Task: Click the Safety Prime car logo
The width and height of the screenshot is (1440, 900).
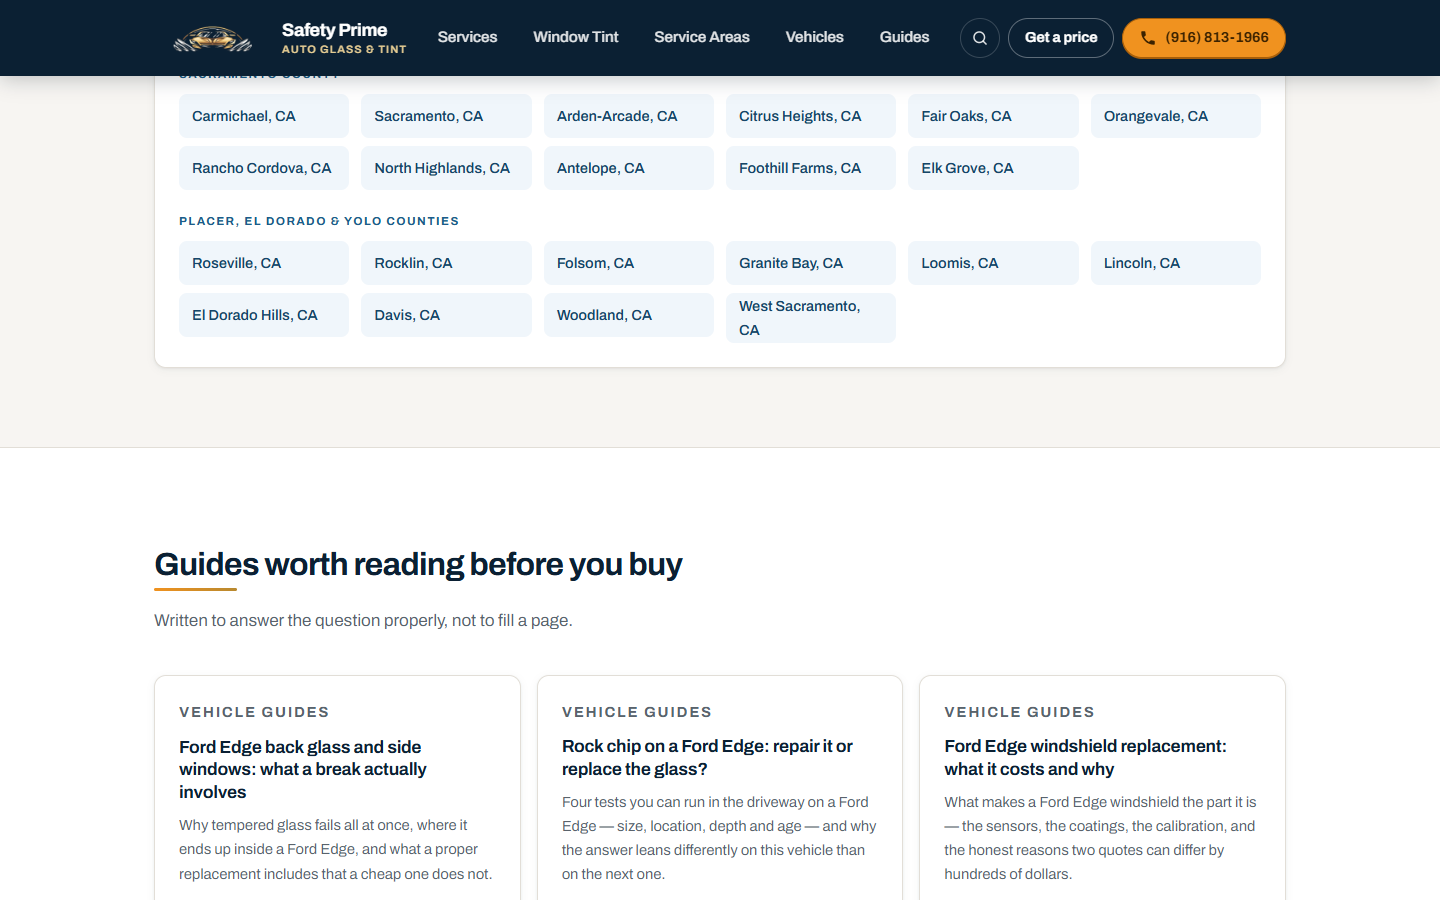Action: (213, 38)
